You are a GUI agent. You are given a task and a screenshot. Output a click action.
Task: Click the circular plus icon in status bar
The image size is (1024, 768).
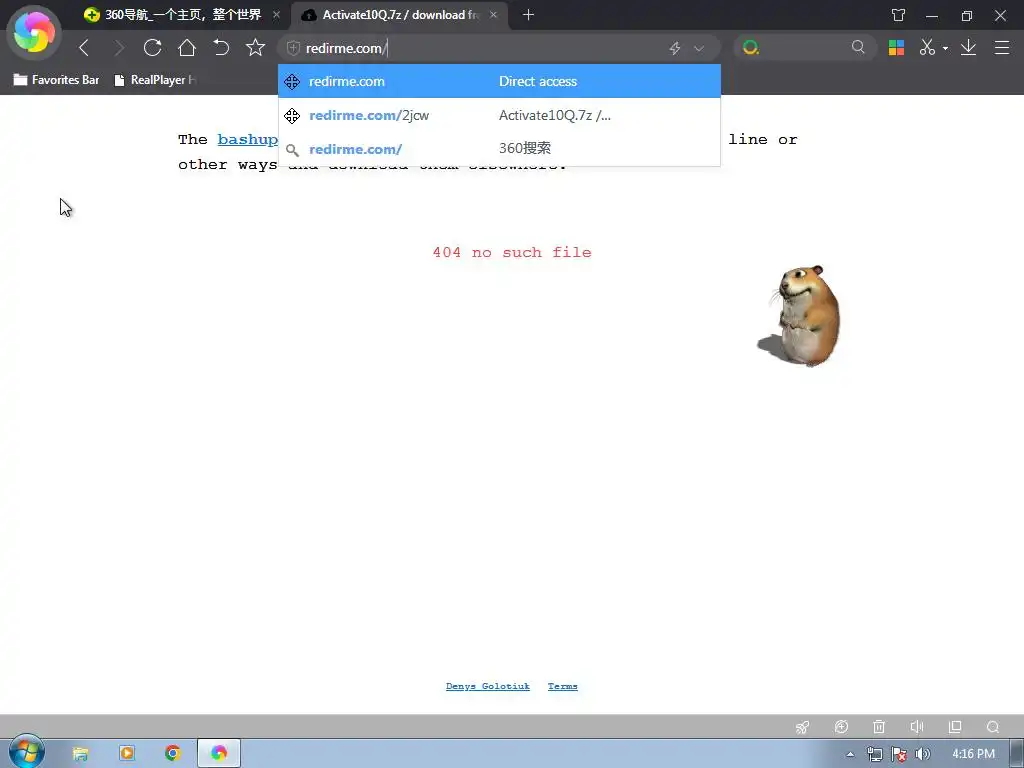(841, 727)
